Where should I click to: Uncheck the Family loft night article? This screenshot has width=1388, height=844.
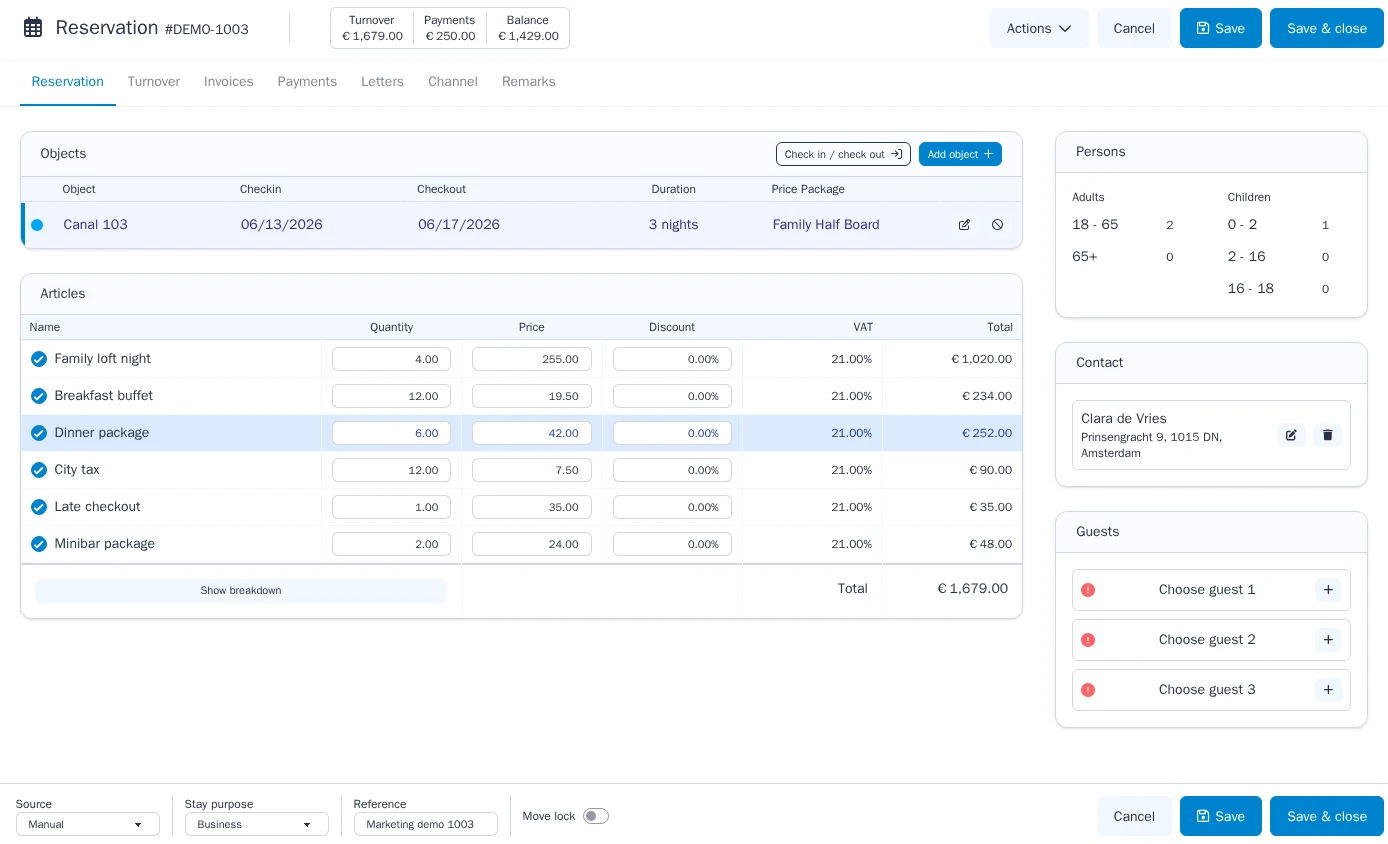(39, 359)
